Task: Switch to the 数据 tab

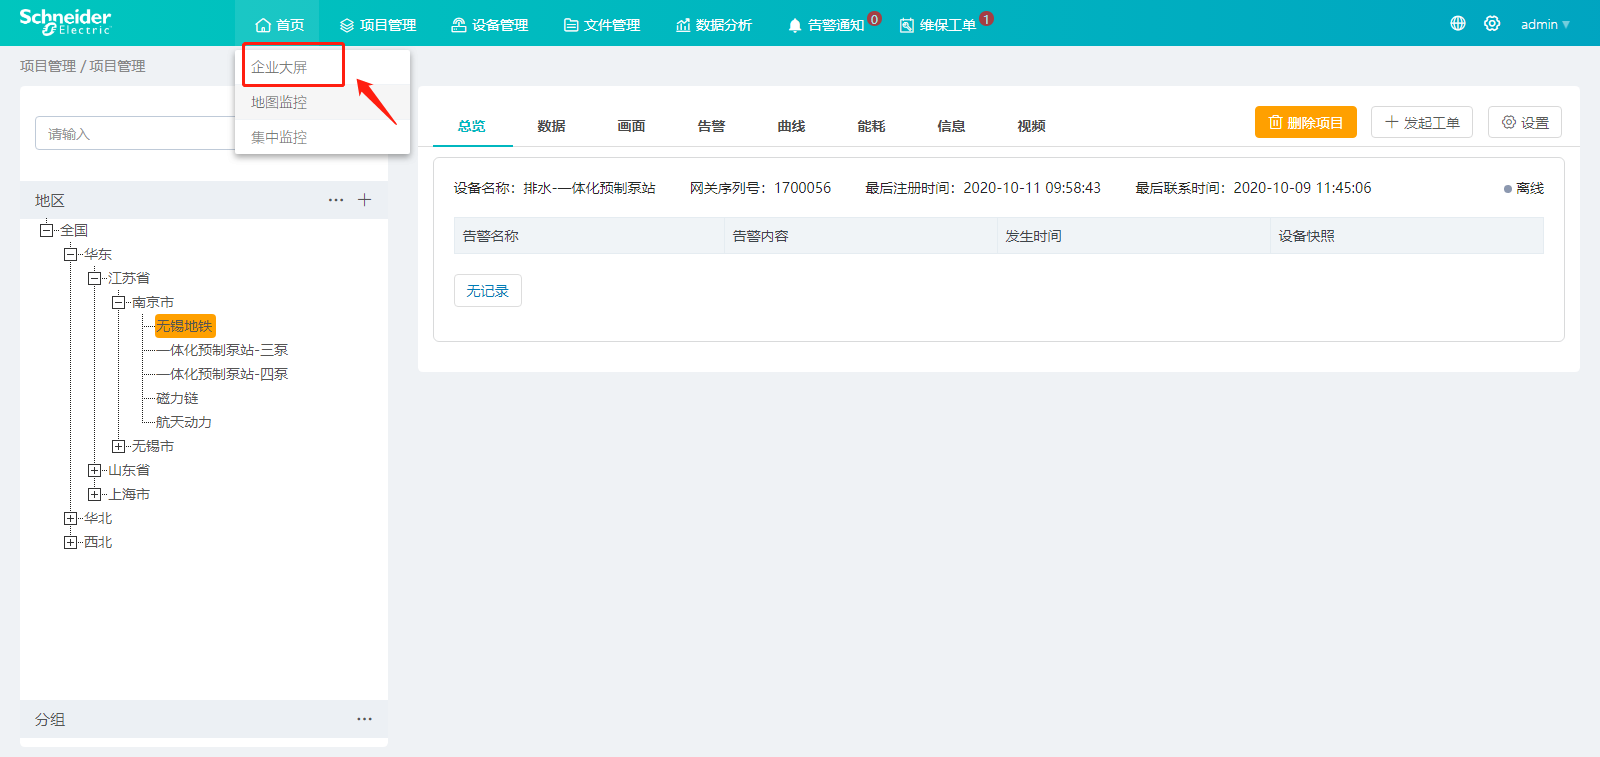Action: (x=552, y=126)
